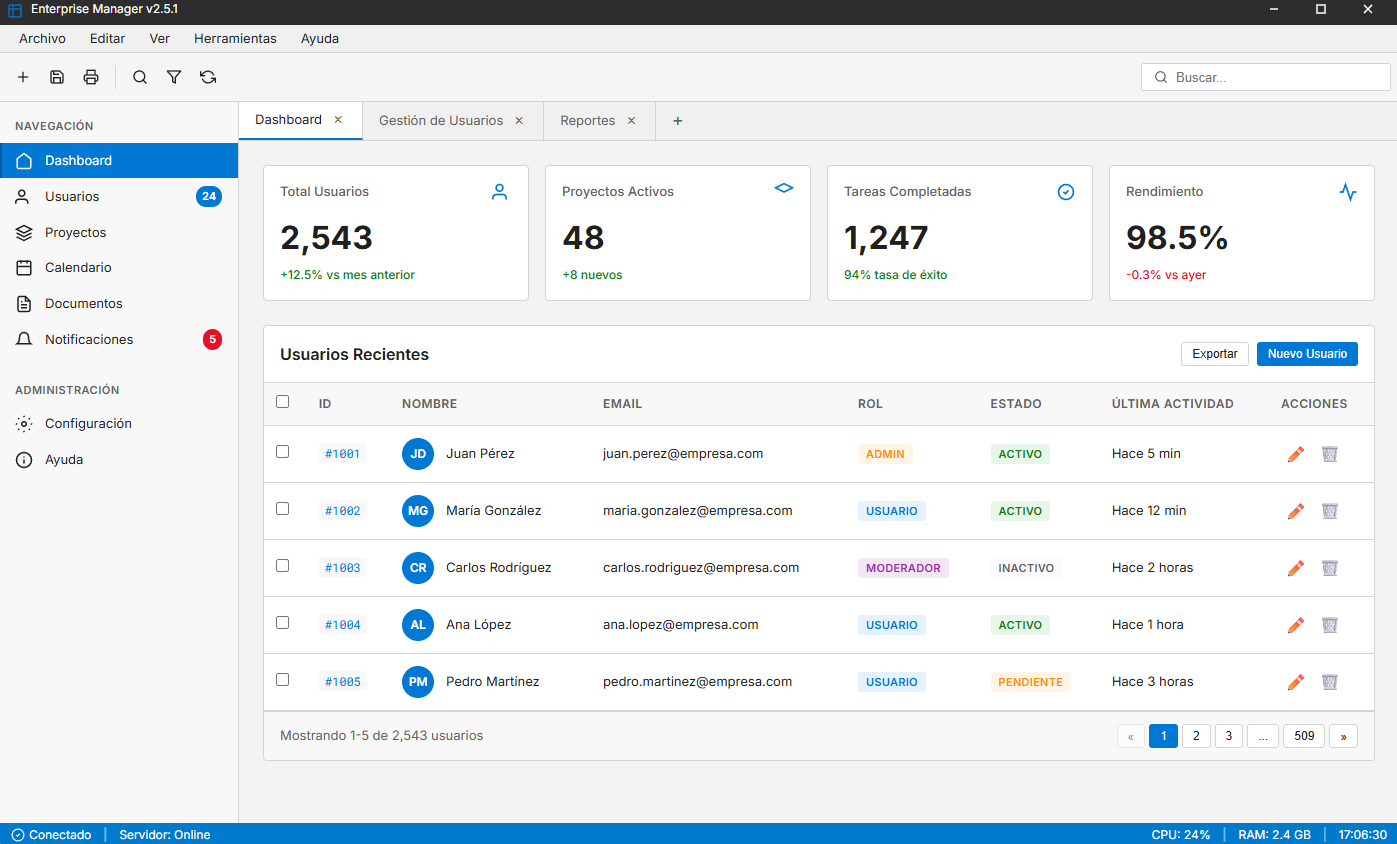Delete María González with the trash icon
This screenshot has width=1397, height=844.
click(x=1330, y=511)
